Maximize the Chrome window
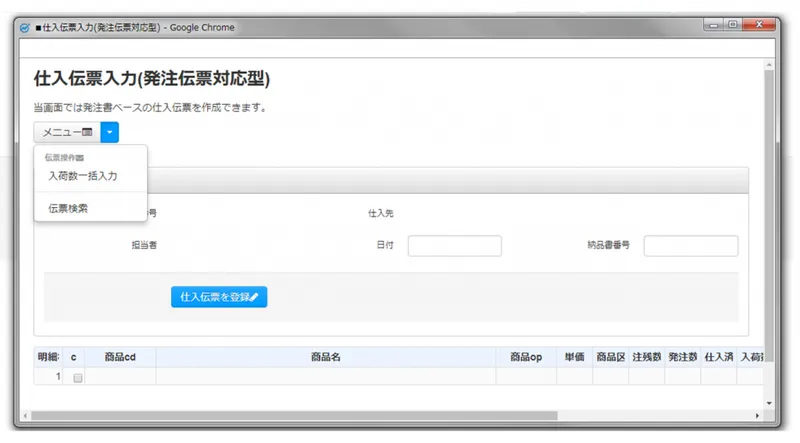 pyautogui.click(x=733, y=24)
